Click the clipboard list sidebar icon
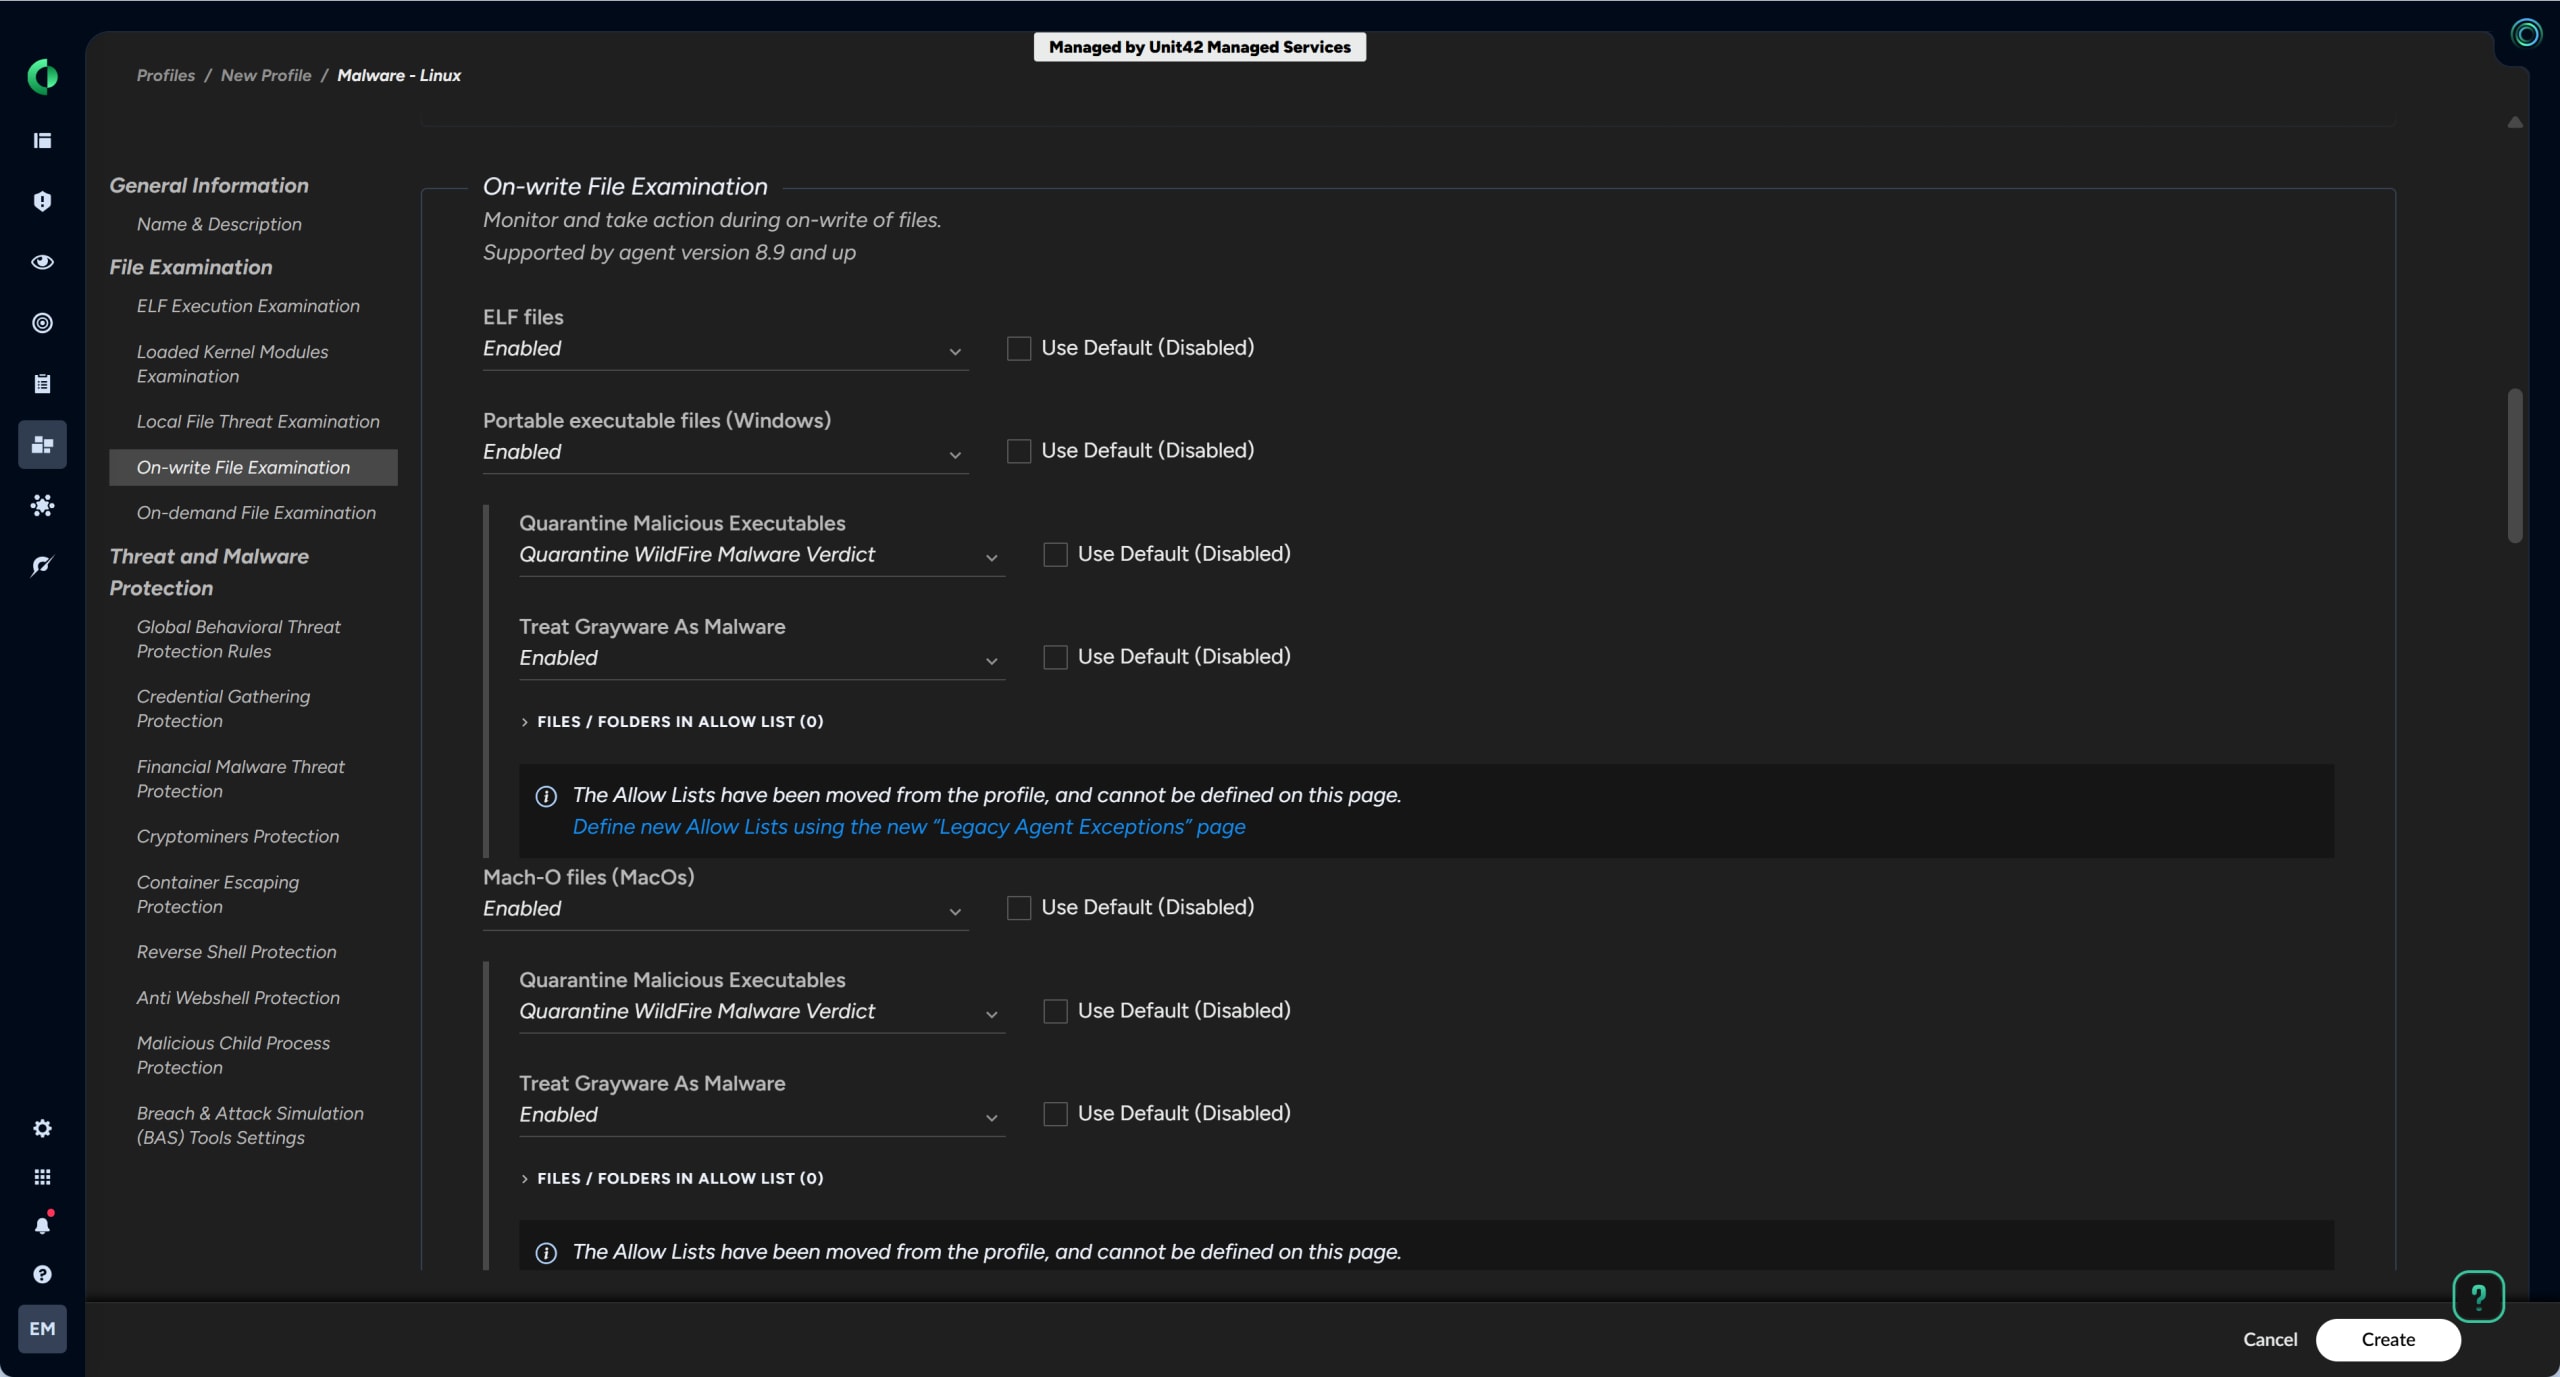 click(x=42, y=384)
